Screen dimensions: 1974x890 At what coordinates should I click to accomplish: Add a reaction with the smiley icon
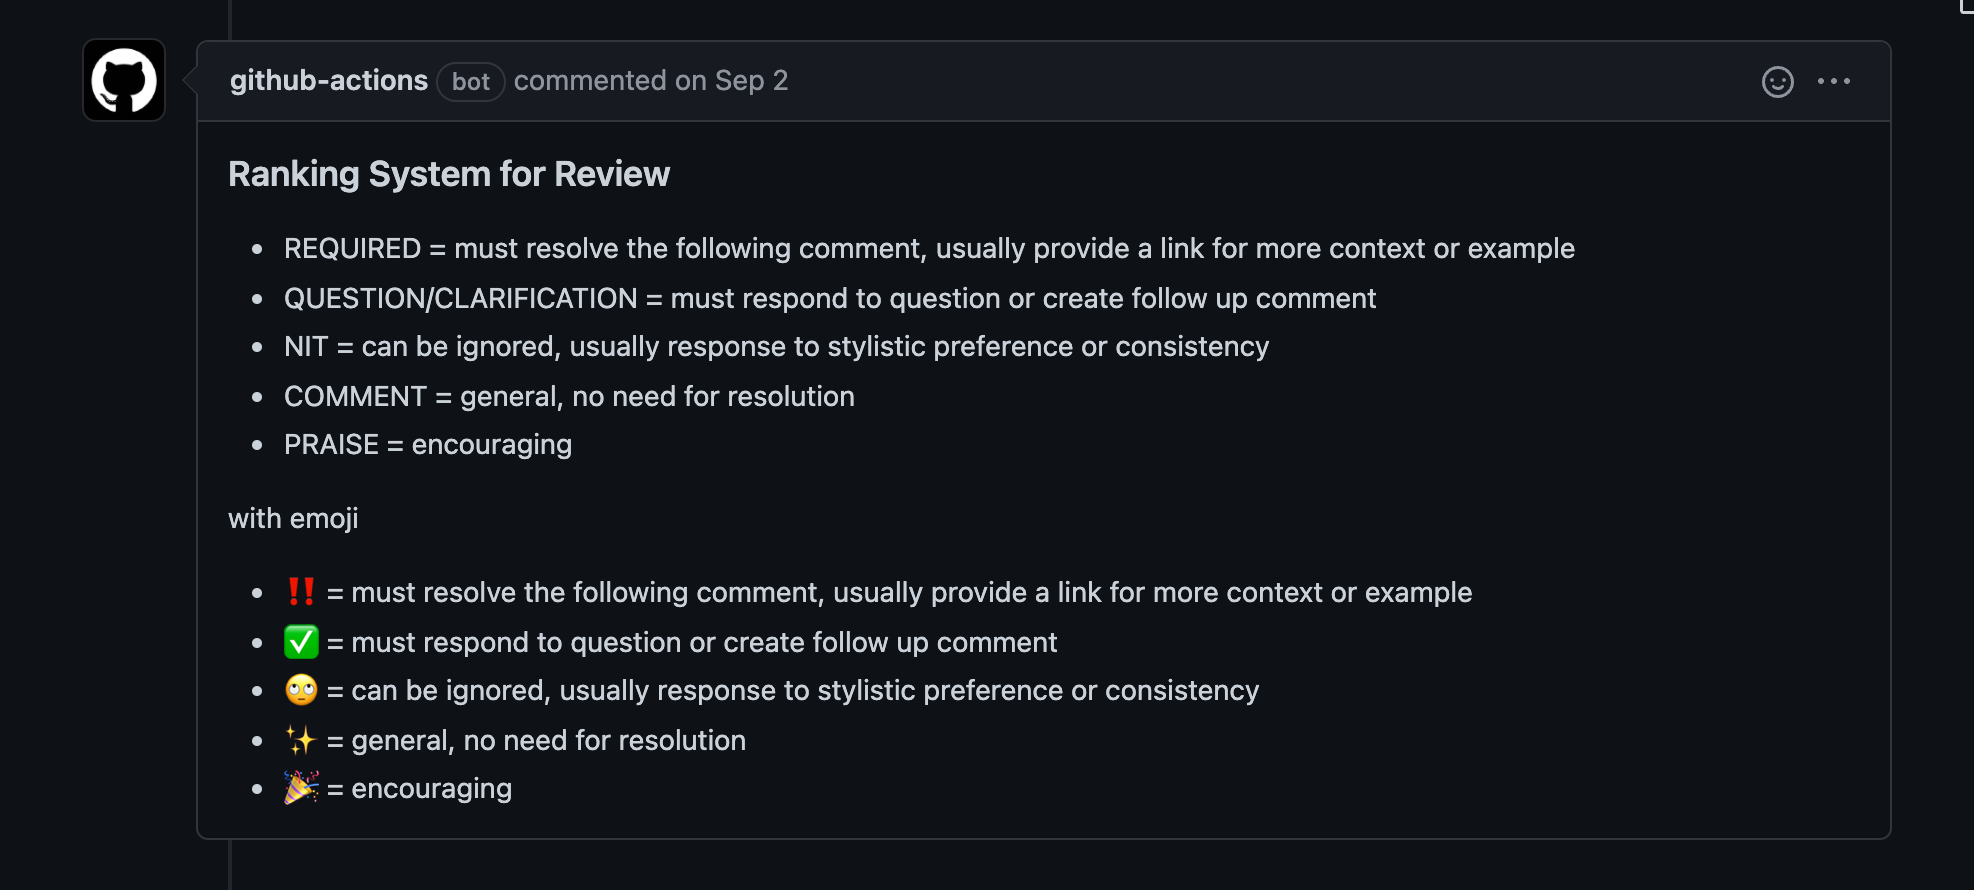[1777, 82]
